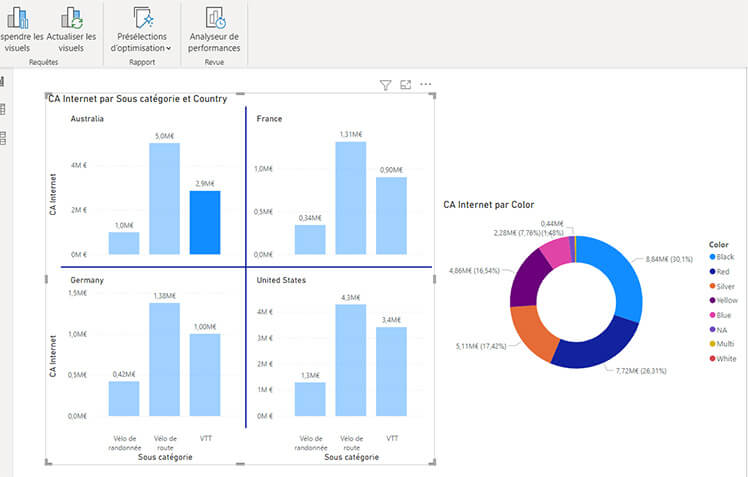Select White in the Color legend

pyautogui.click(x=723, y=358)
